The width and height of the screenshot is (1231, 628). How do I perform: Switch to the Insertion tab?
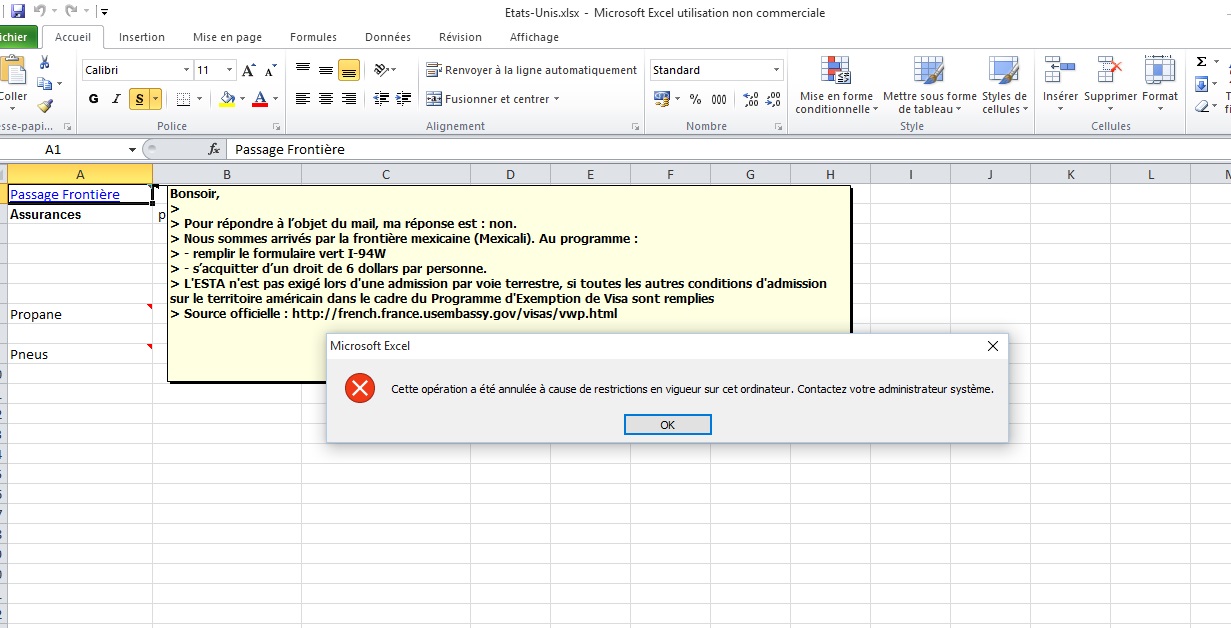pos(141,37)
